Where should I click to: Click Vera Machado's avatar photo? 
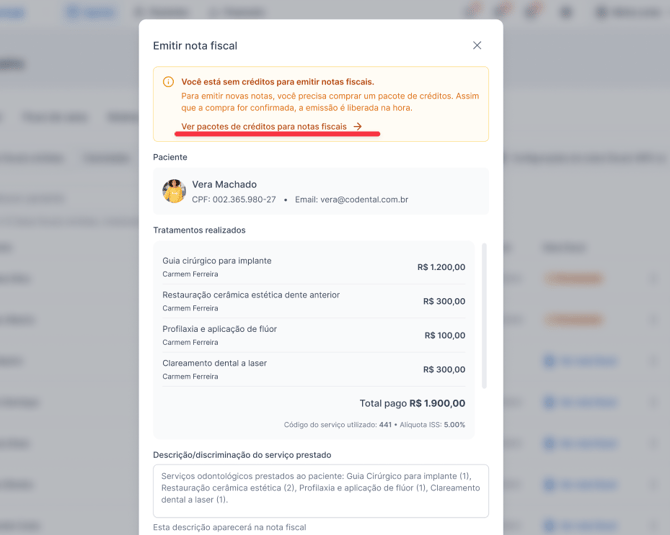[174, 191]
